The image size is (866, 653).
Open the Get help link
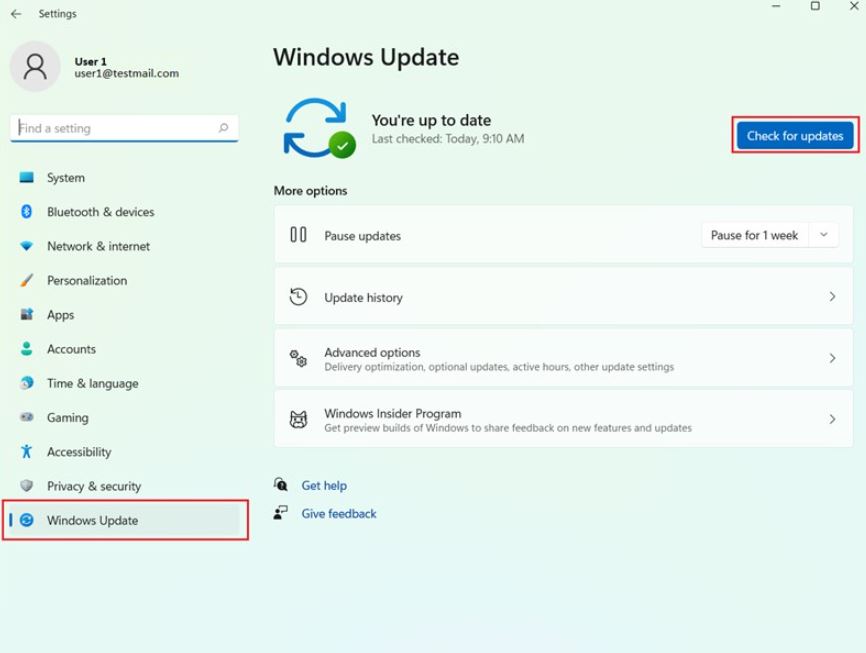coord(324,486)
